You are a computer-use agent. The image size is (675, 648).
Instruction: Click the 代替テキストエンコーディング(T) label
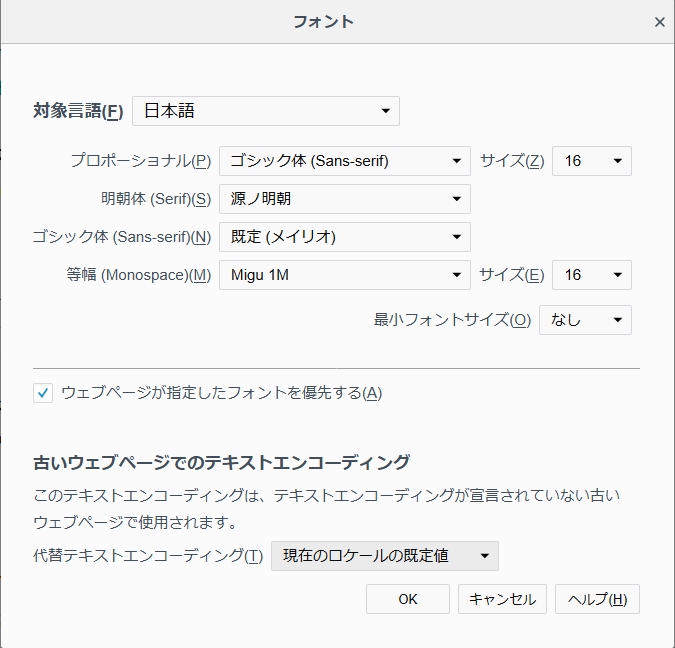pyautogui.click(x=148, y=556)
